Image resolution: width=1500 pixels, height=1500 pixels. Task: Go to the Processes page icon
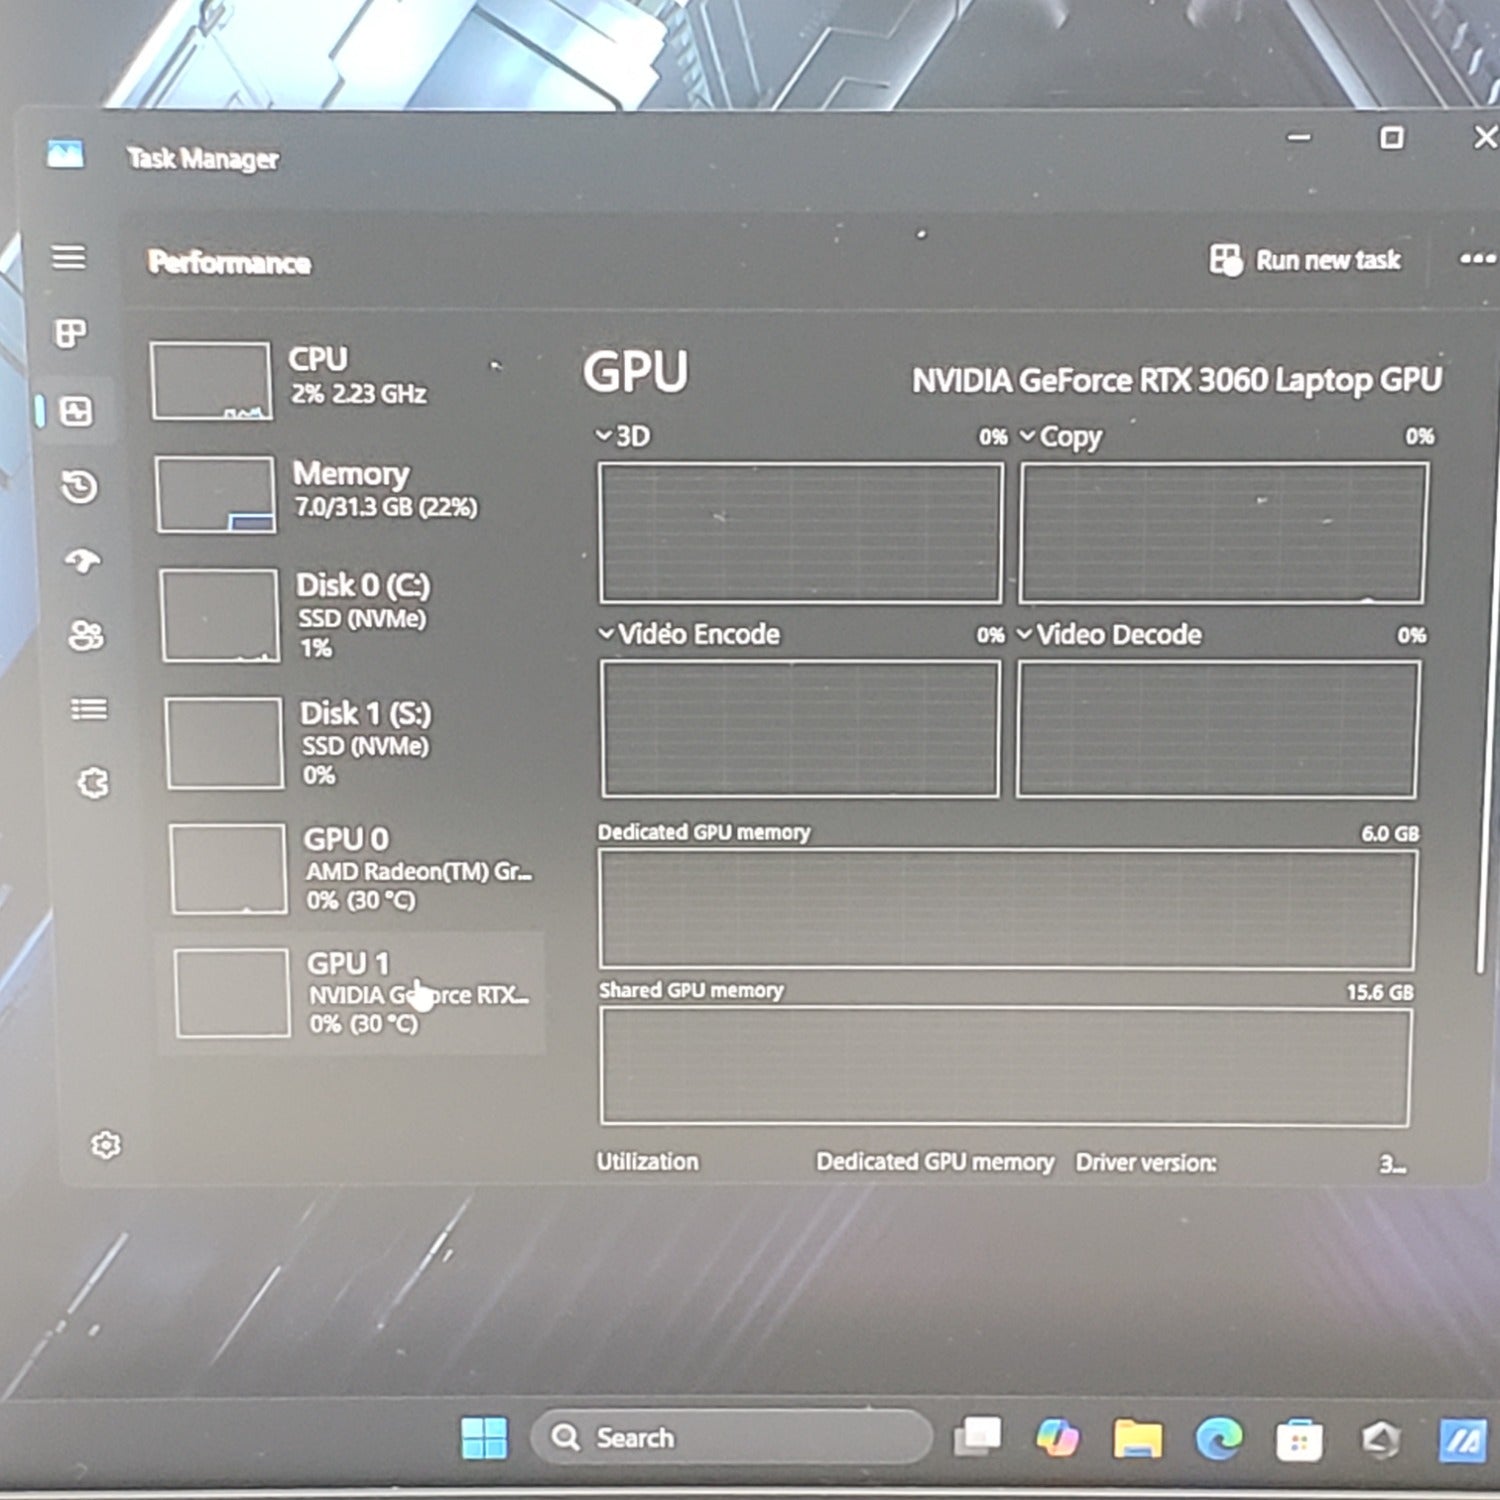(x=71, y=333)
